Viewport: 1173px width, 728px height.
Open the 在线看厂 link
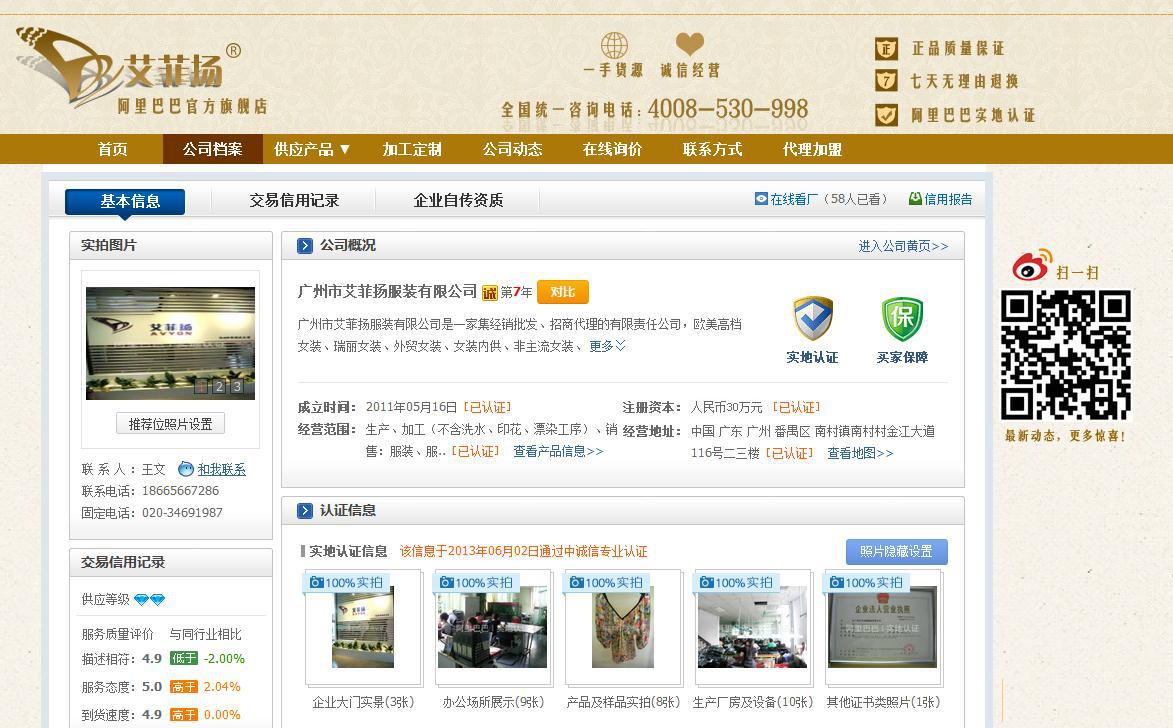794,199
